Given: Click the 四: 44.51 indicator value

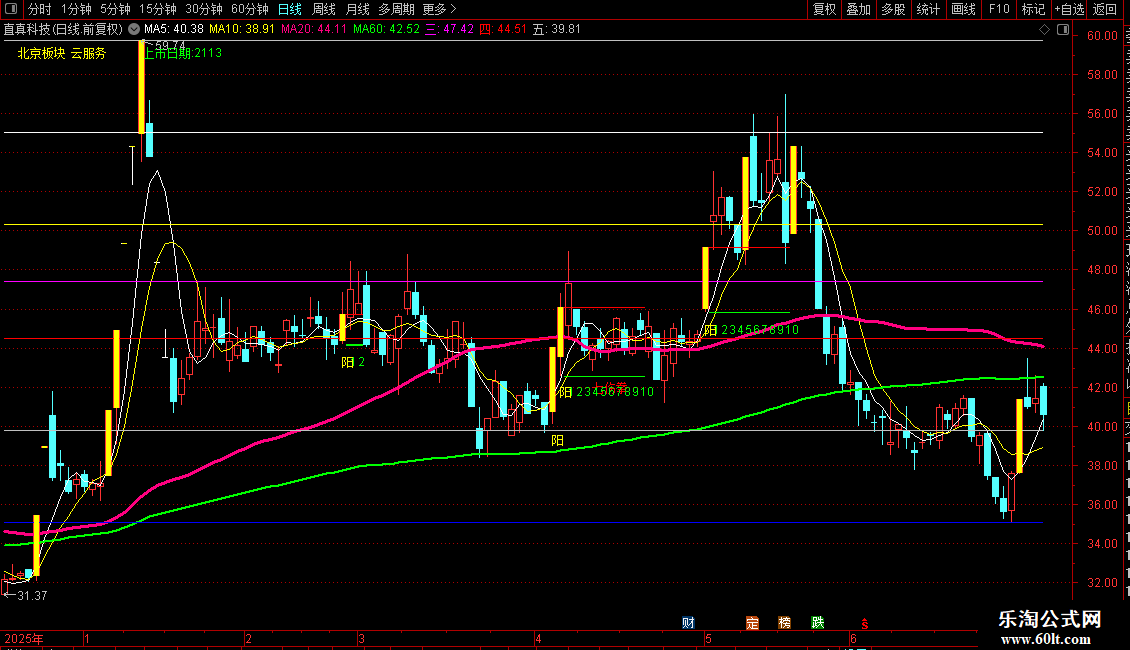Looking at the screenshot, I should point(503,29).
